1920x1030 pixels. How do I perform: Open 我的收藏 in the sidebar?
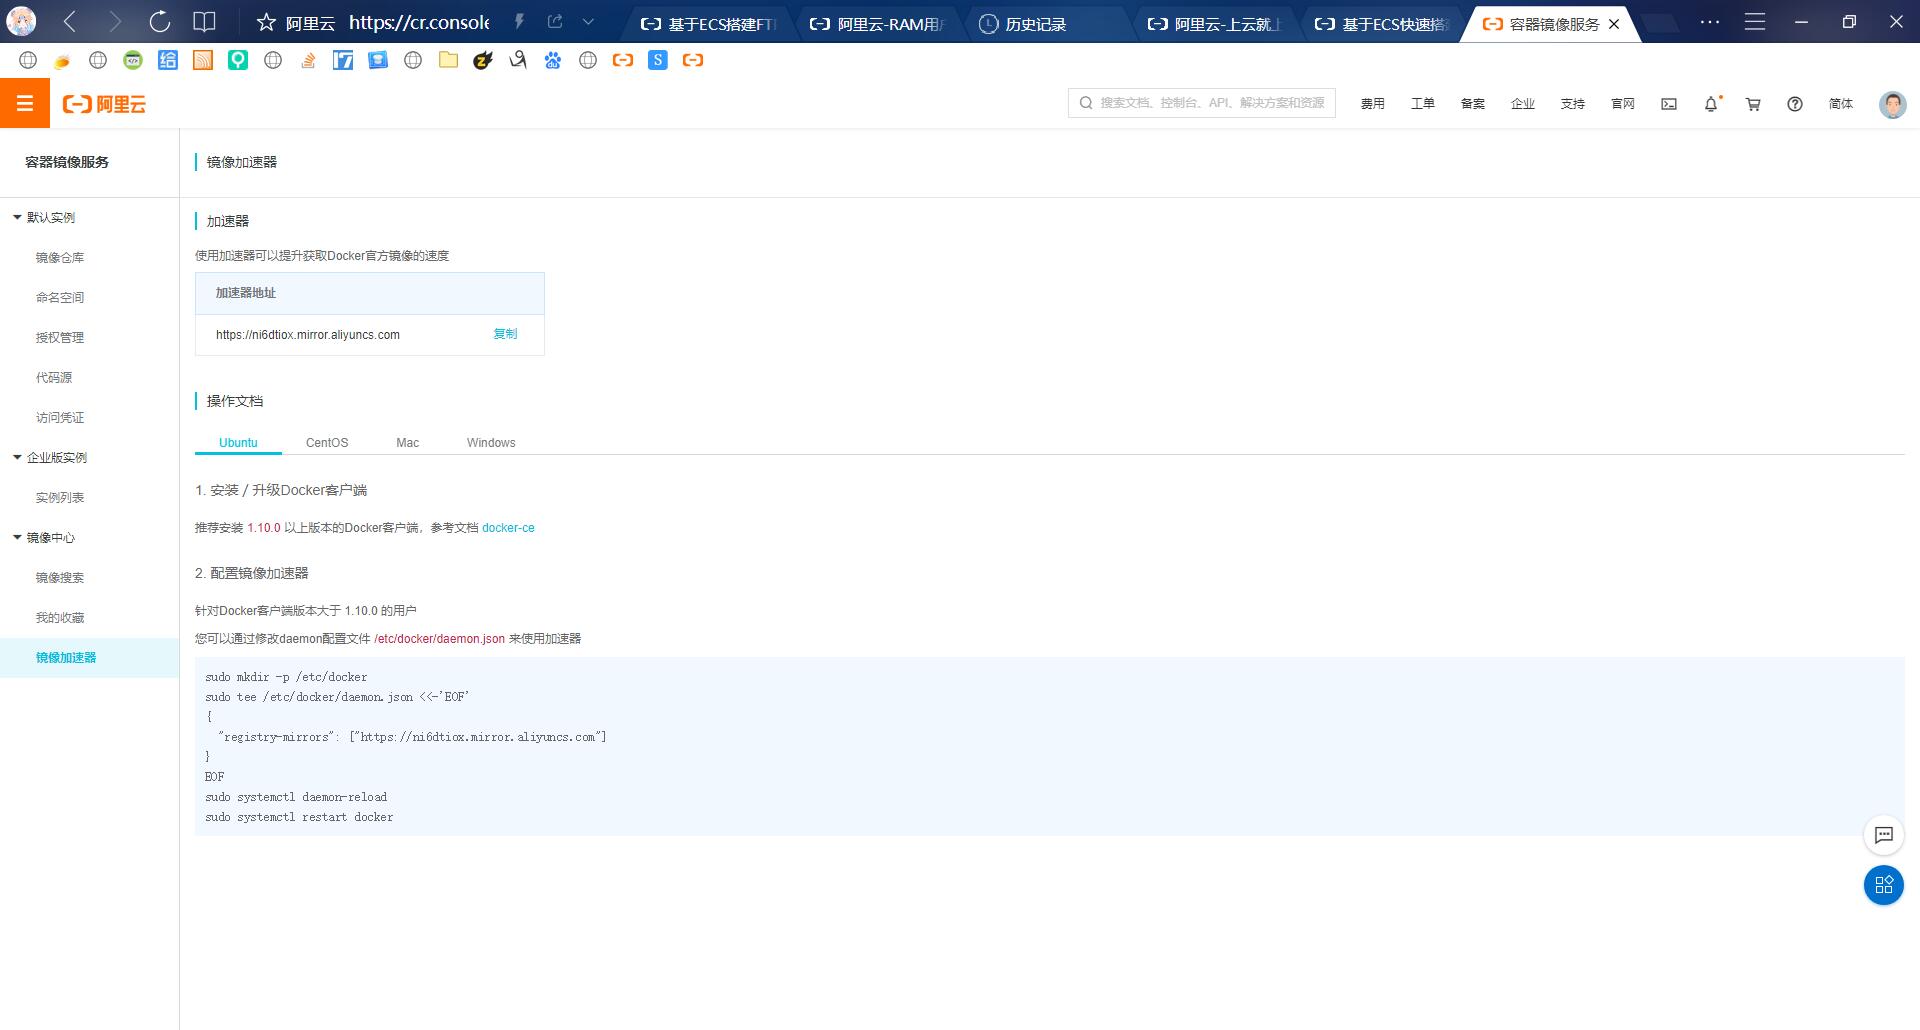(x=60, y=617)
